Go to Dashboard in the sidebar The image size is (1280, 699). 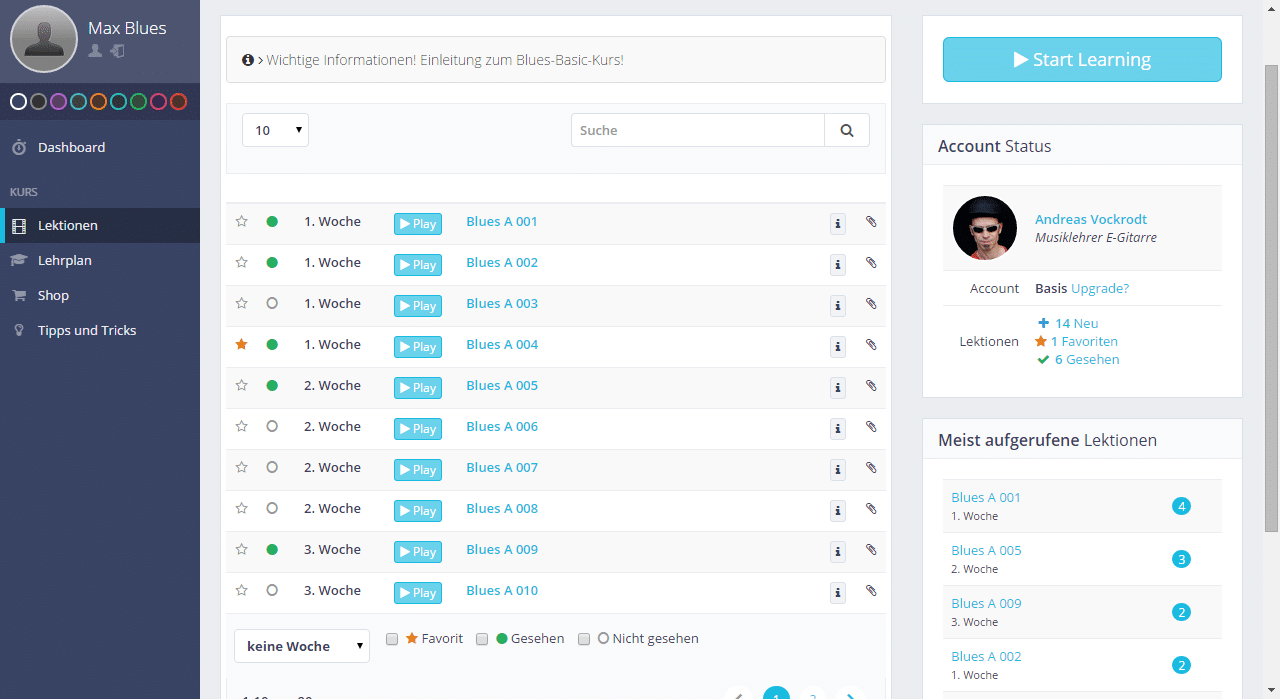[100, 147]
